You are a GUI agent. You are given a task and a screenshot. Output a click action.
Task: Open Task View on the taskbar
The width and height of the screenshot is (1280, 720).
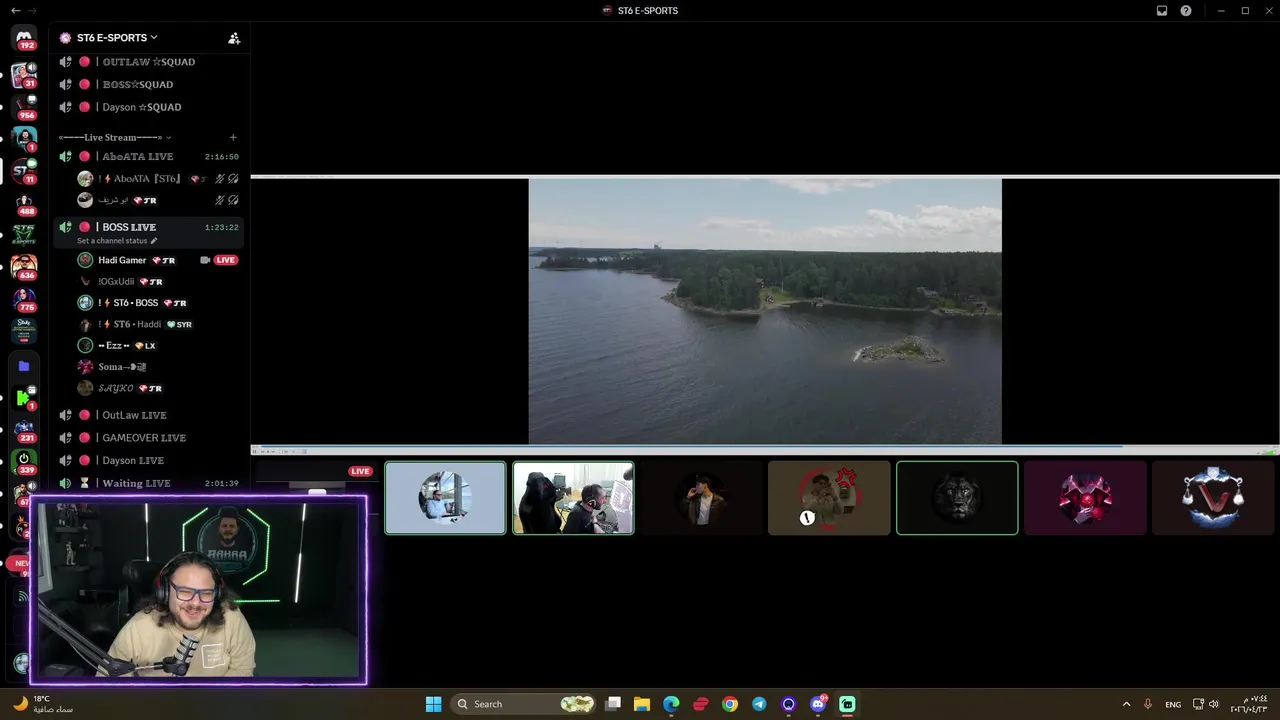613,704
